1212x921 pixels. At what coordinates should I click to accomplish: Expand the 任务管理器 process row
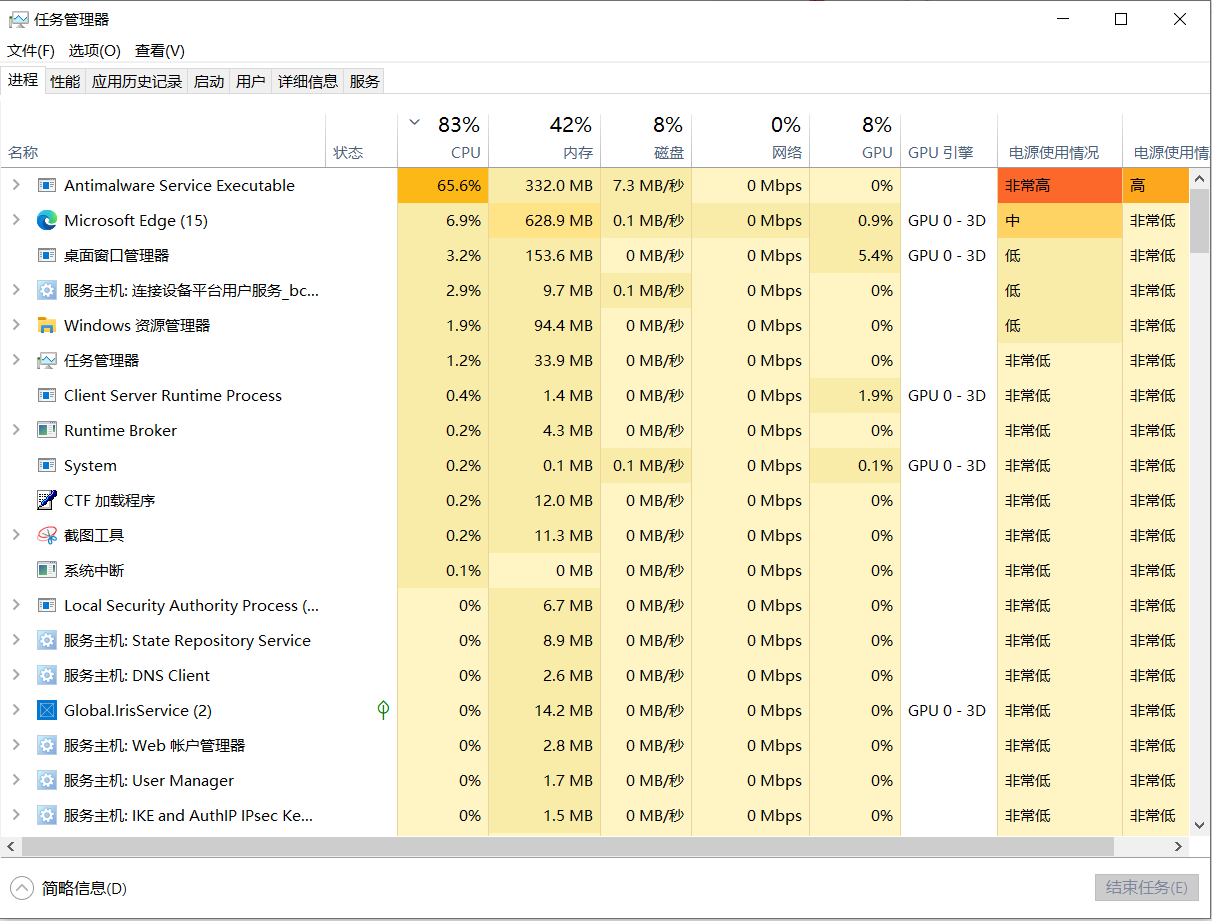15,360
